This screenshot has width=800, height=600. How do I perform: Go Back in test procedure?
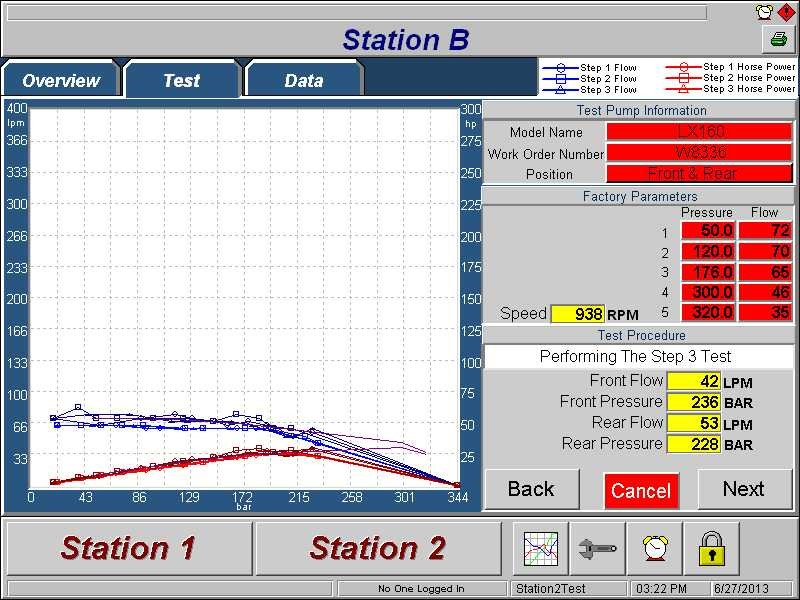[532, 489]
